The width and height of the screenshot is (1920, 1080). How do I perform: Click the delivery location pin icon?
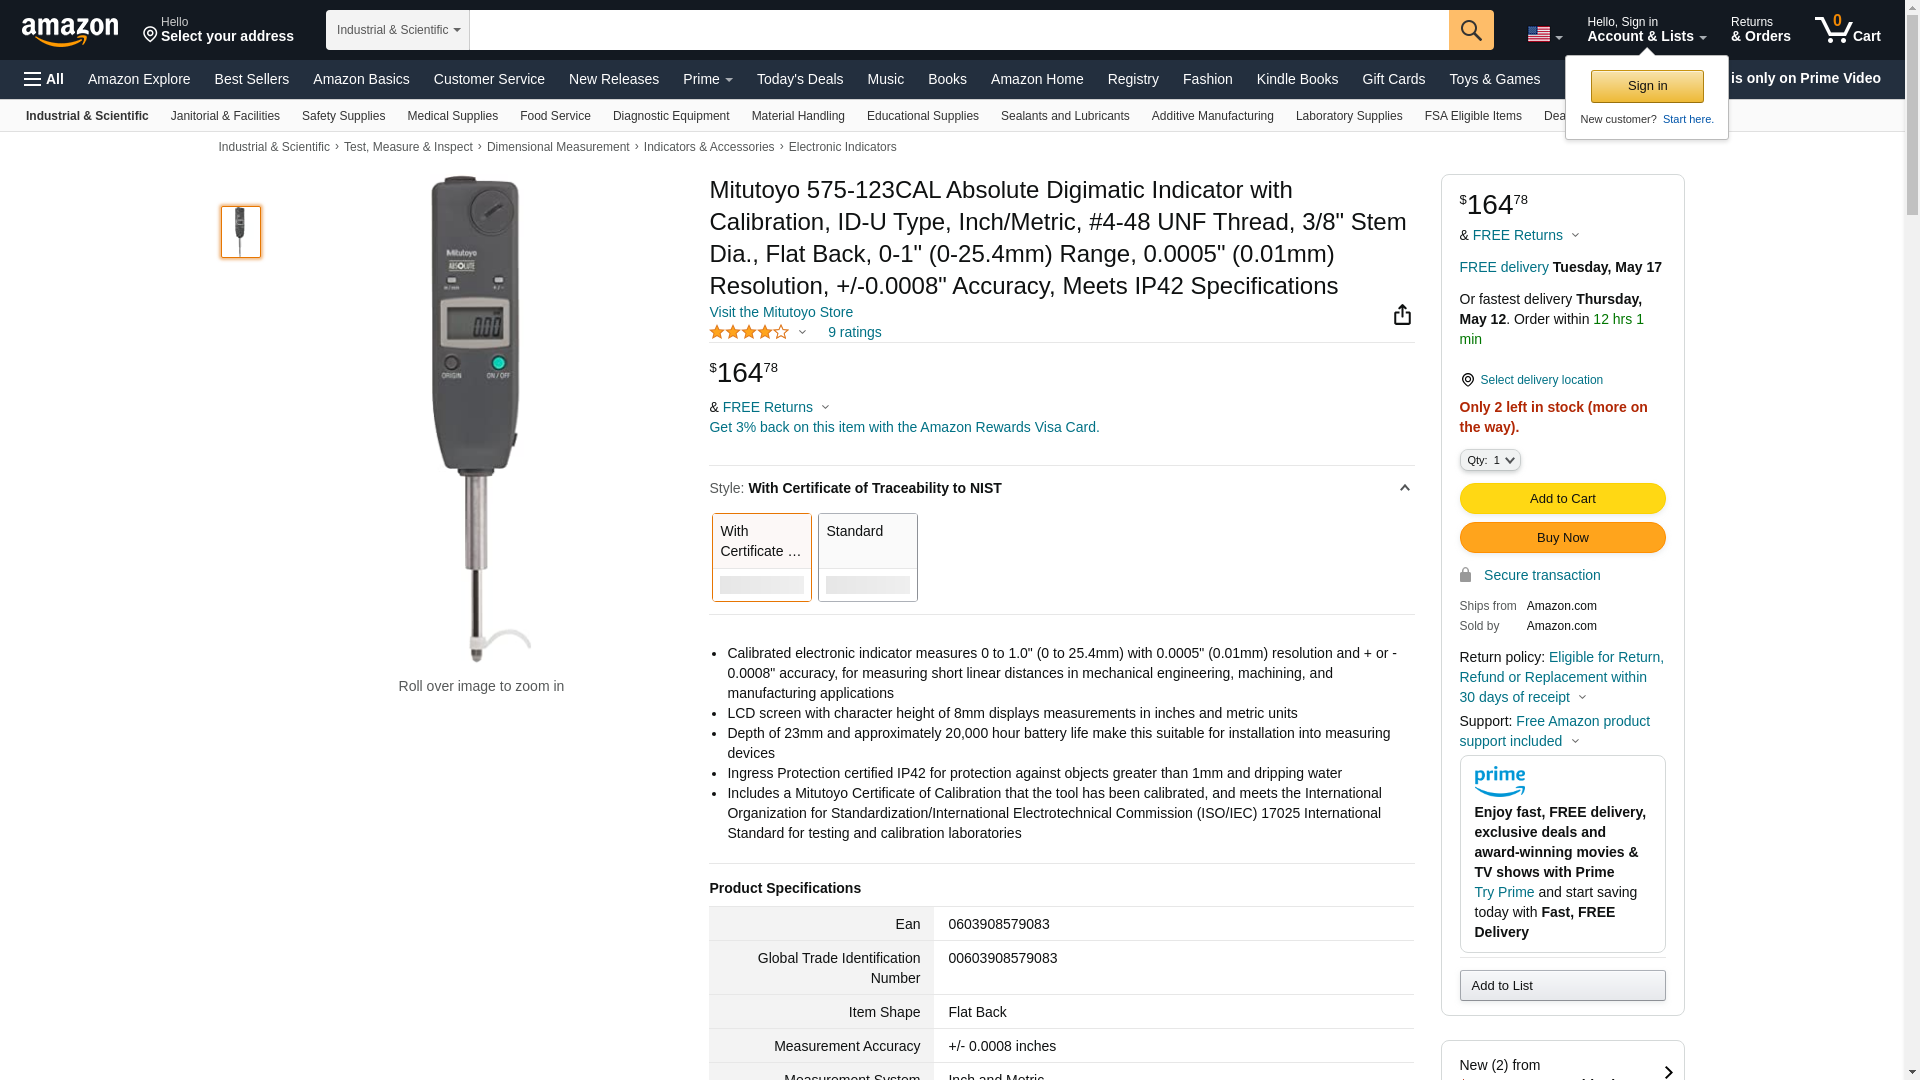click(x=1467, y=380)
